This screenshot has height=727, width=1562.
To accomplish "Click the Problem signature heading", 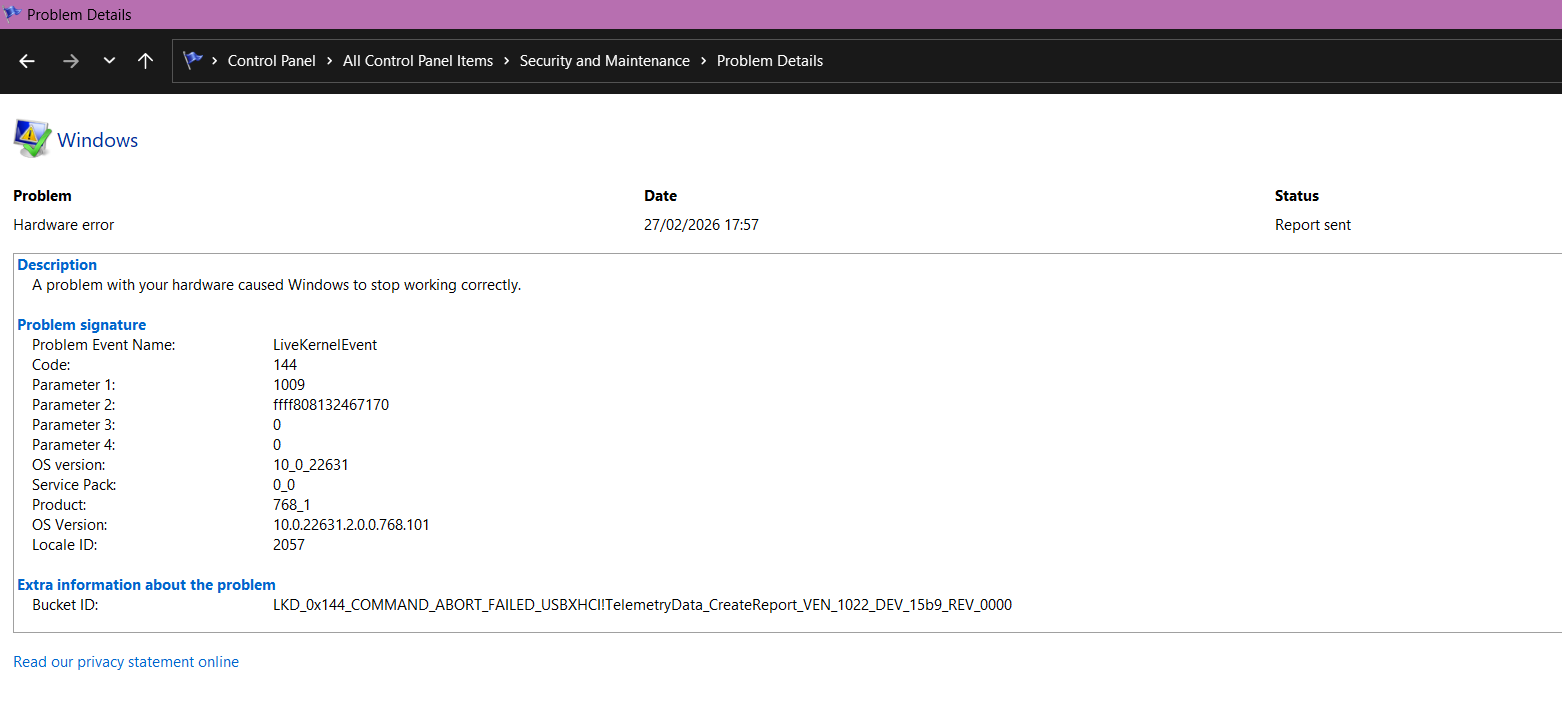I will pyautogui.click(x=82, y=325).
